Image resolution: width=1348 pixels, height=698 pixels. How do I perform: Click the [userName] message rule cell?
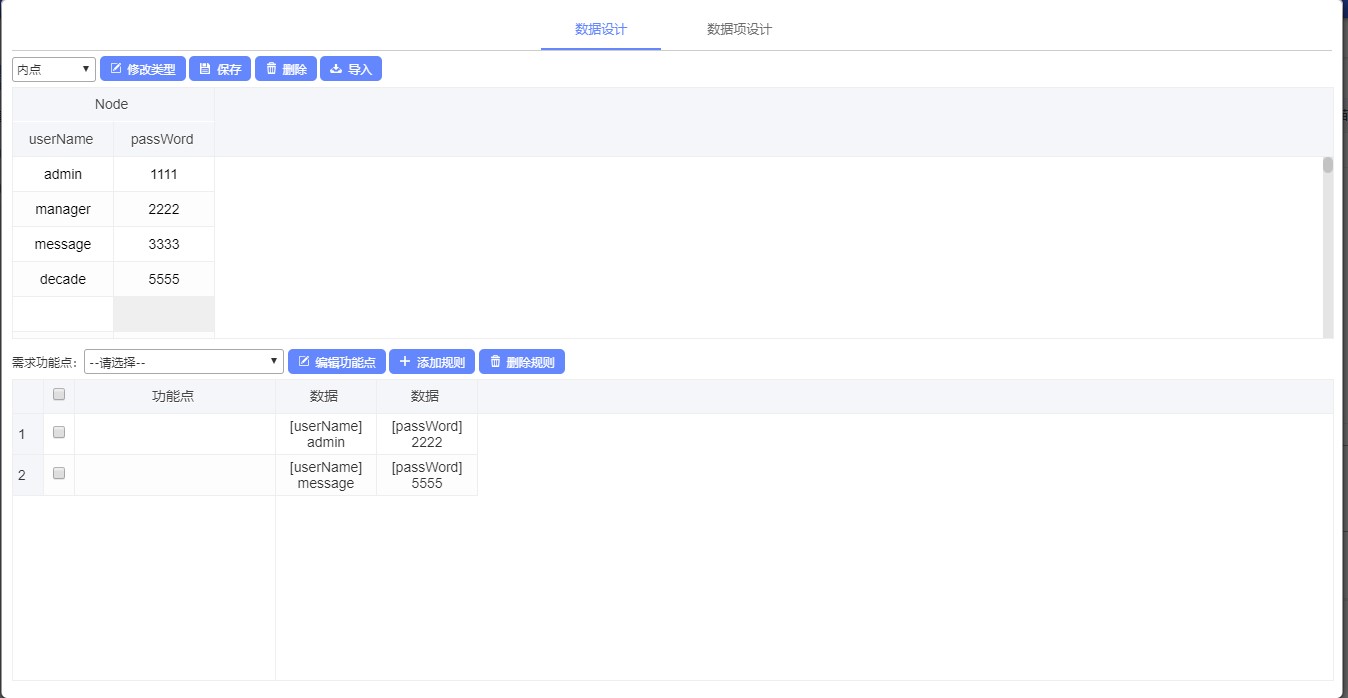pyautogui.click(x=326, y=475)
